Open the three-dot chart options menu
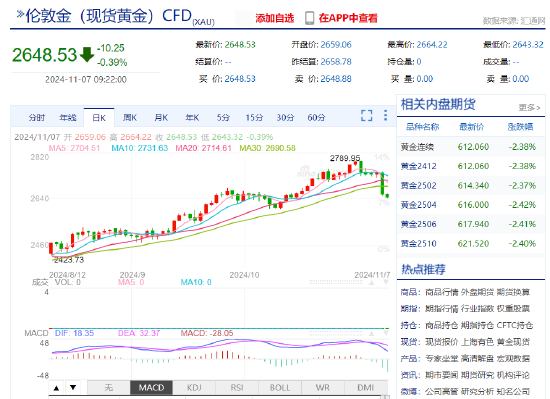 tap(385, 116)
